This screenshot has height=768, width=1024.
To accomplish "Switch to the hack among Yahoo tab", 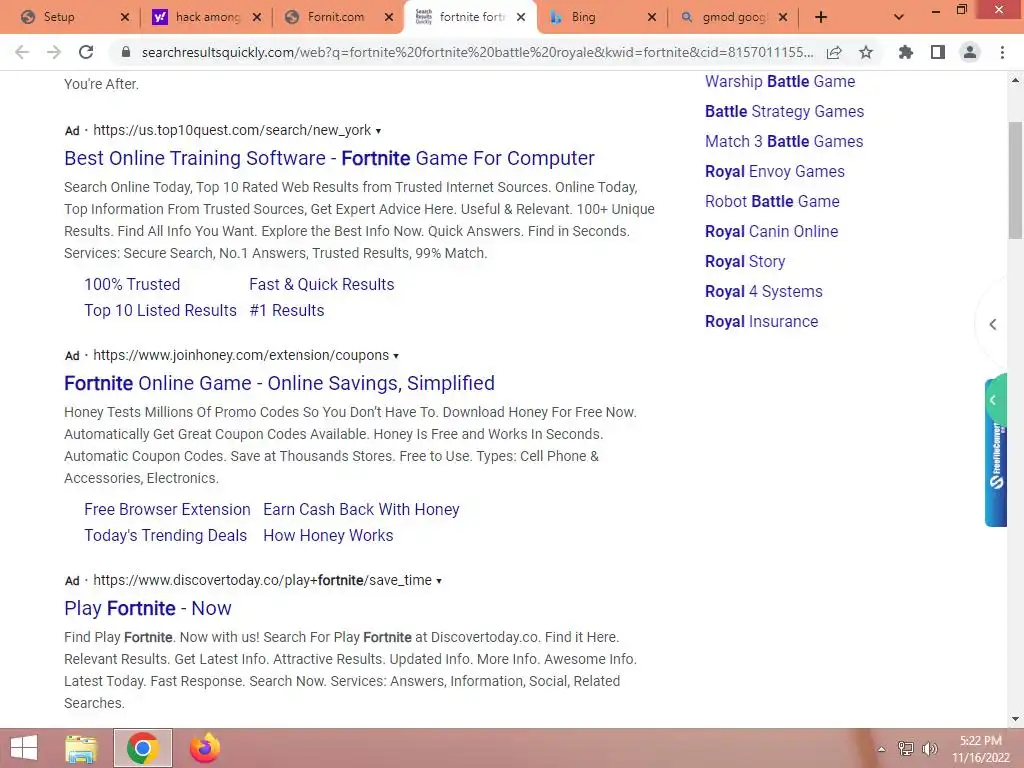I will (207, 17).
